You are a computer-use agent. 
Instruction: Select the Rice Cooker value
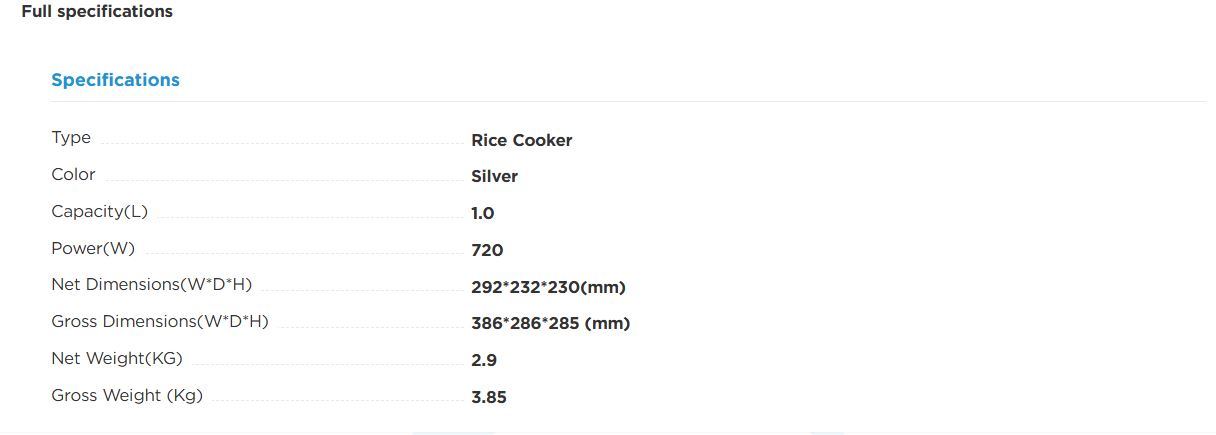pos(522,141)
